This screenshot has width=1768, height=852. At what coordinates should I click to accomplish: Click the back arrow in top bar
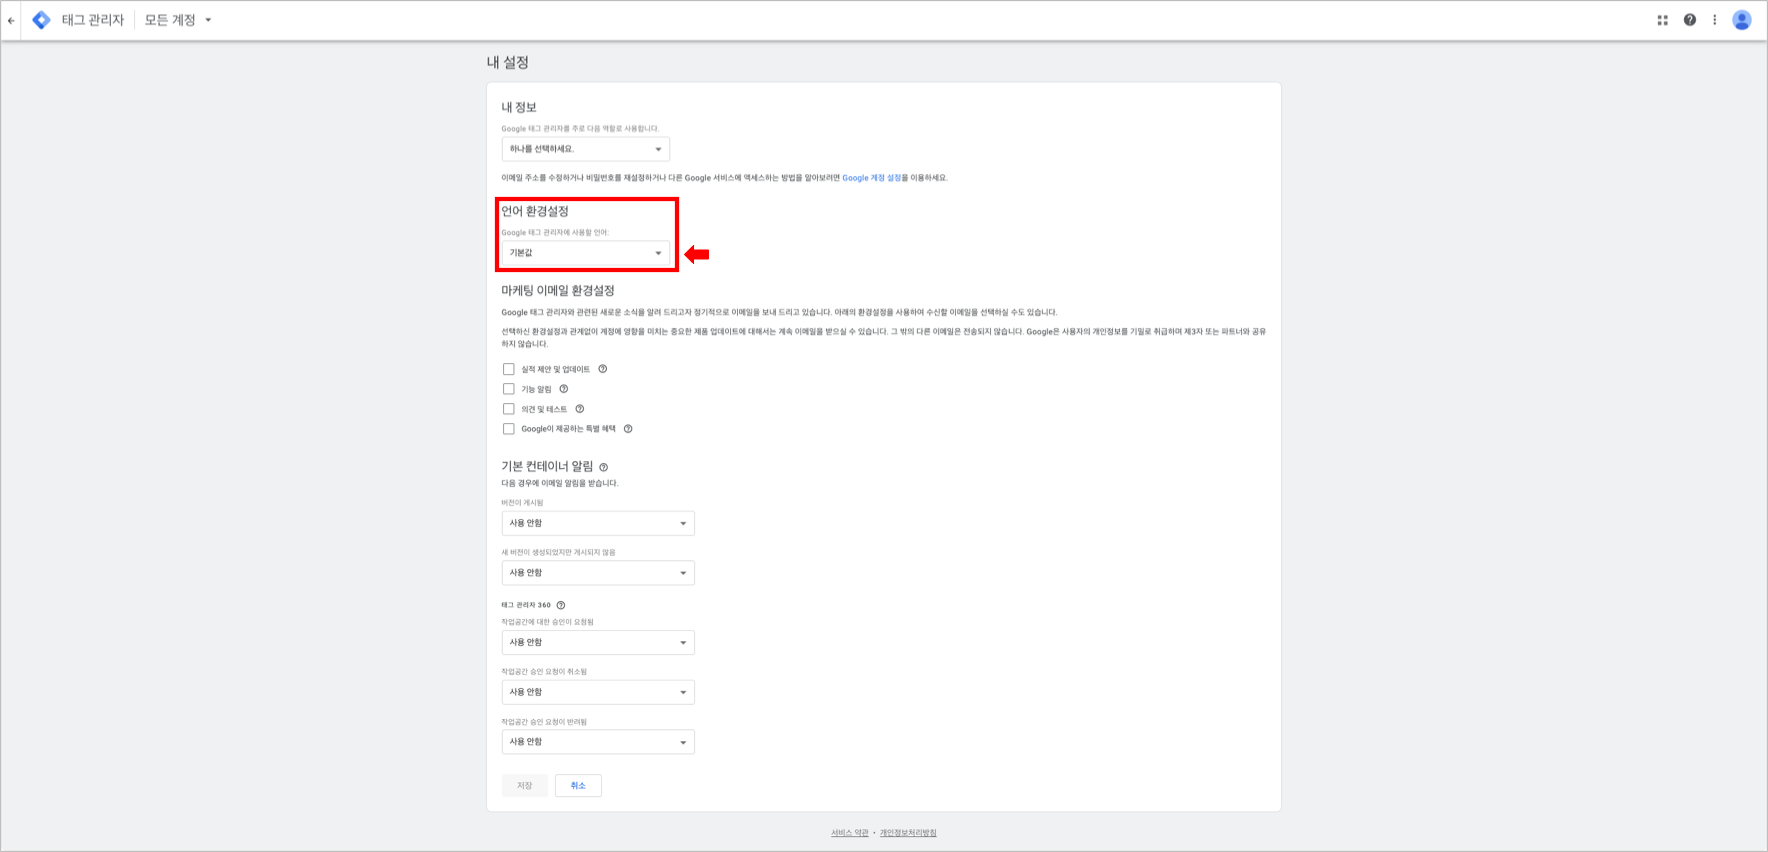coord(11,20)
